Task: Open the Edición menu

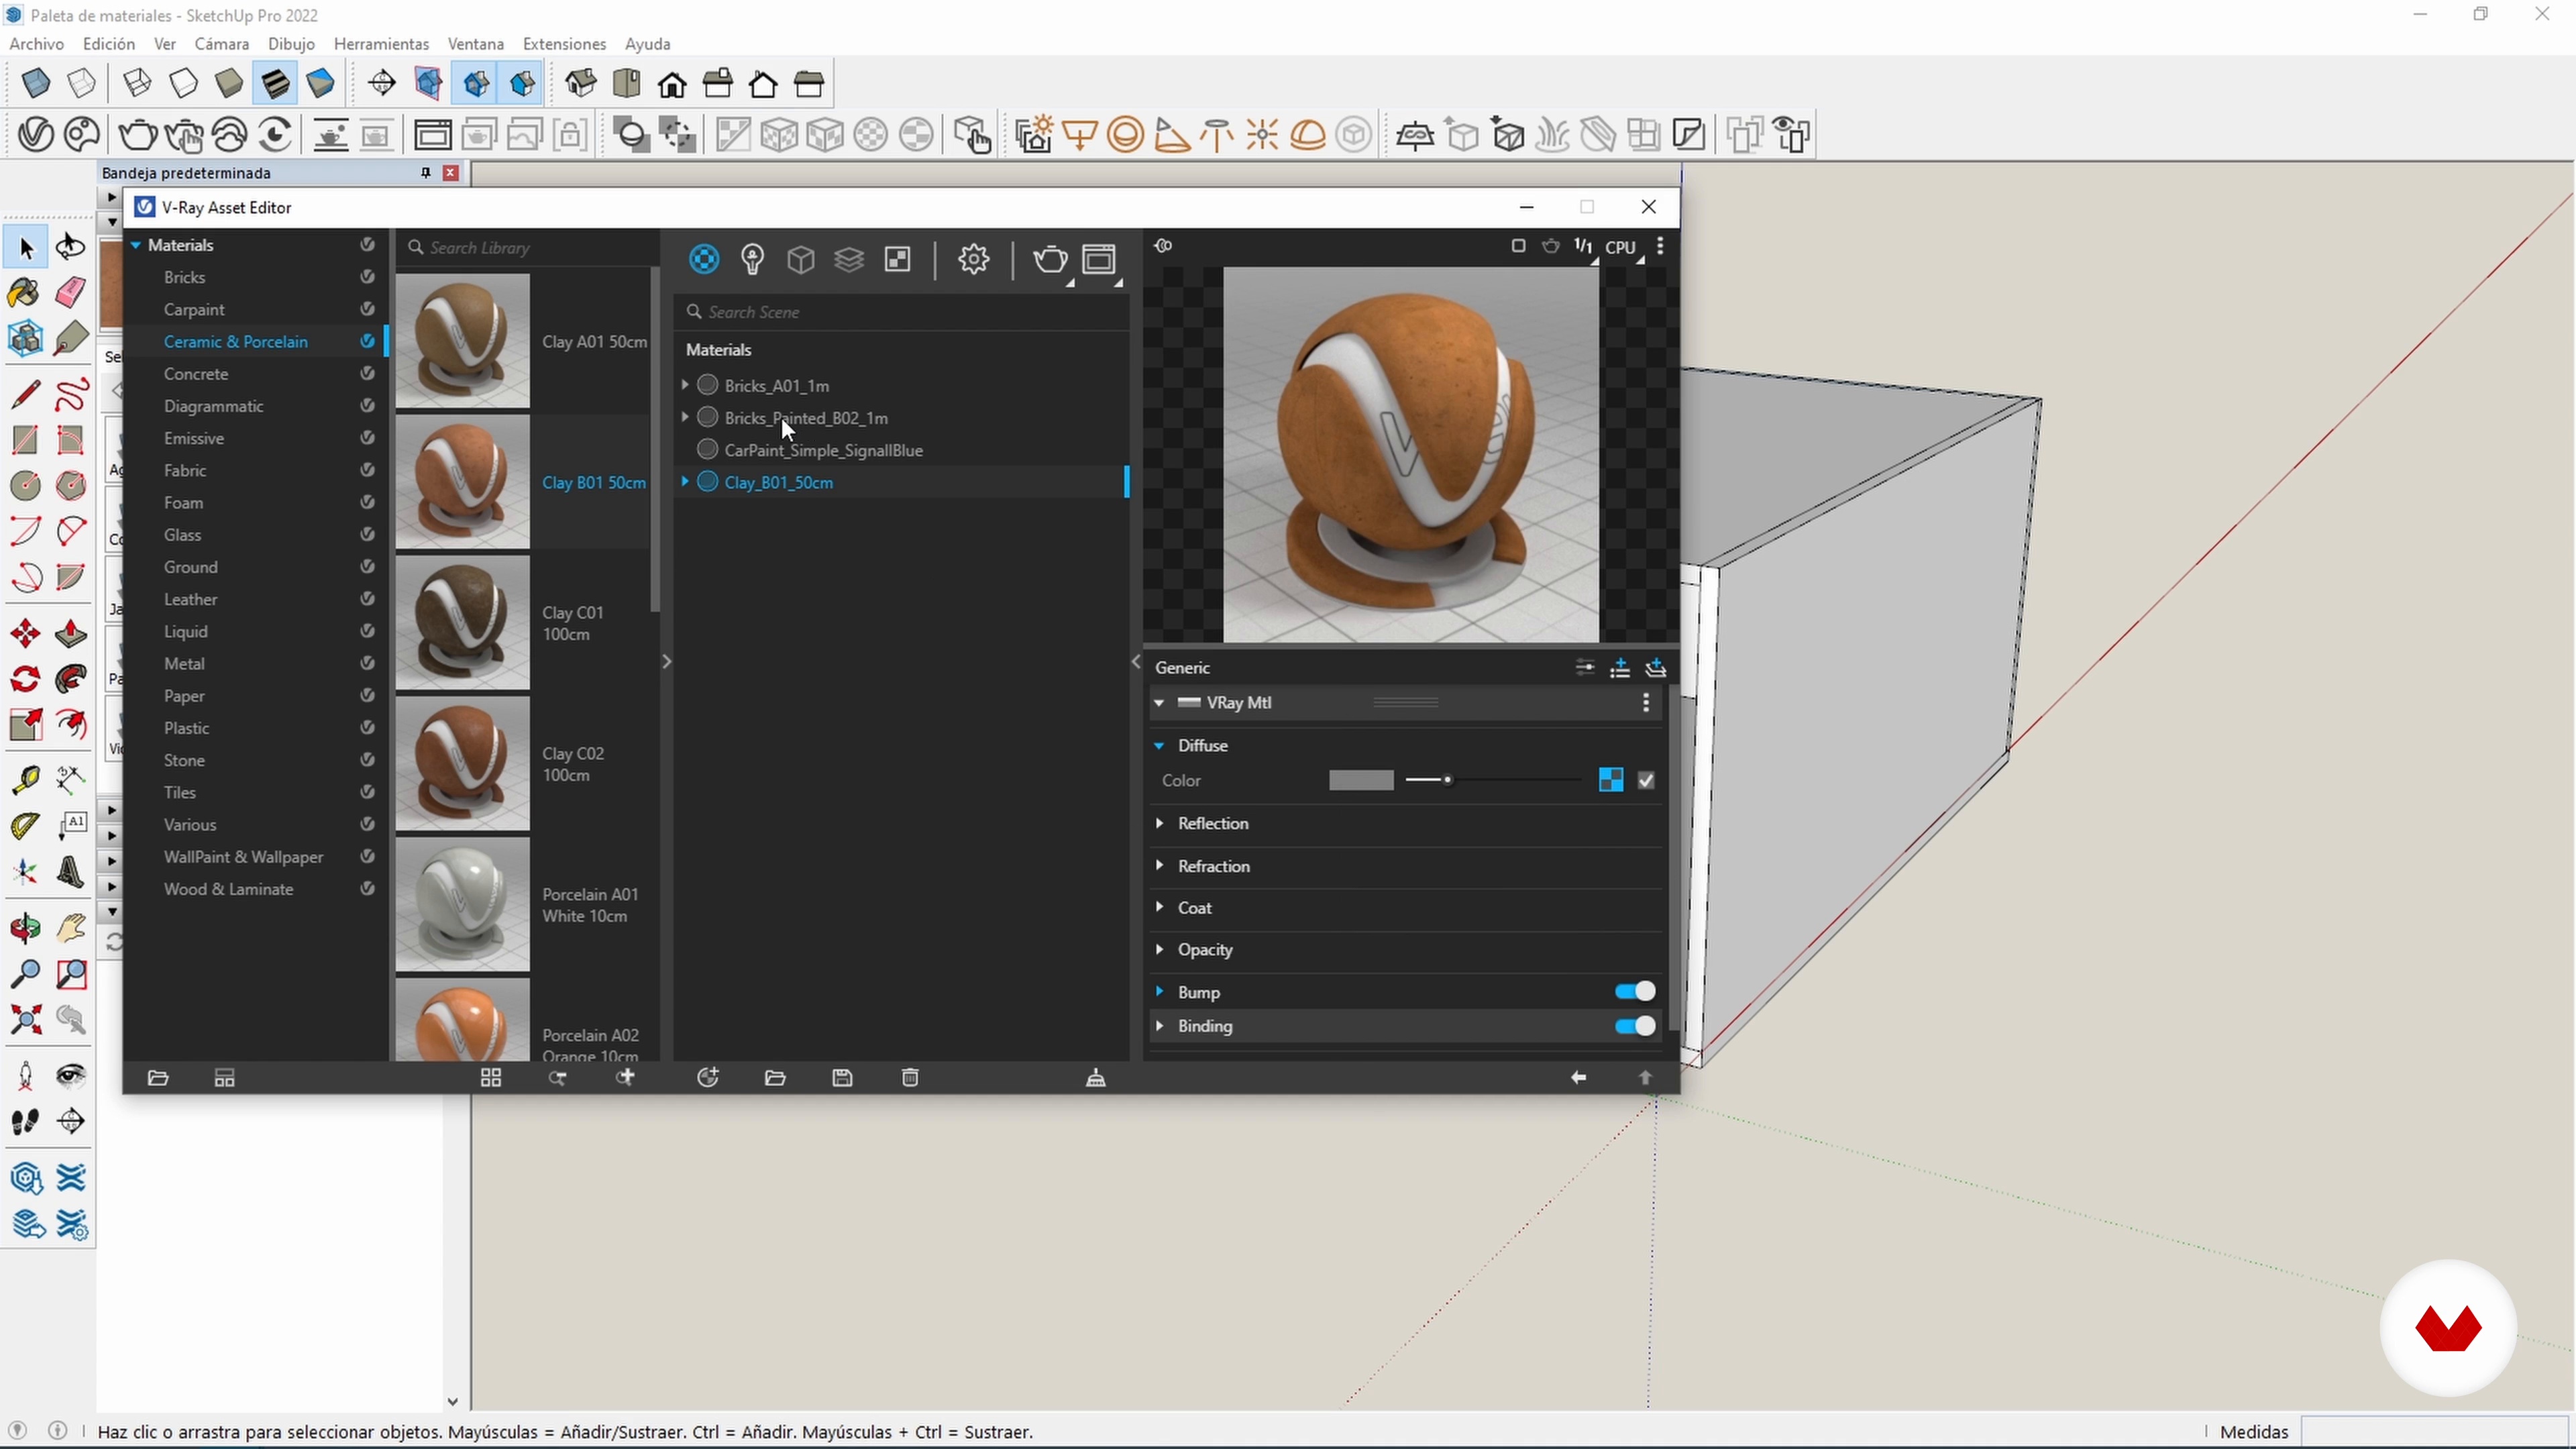Action: coord(109,44)
